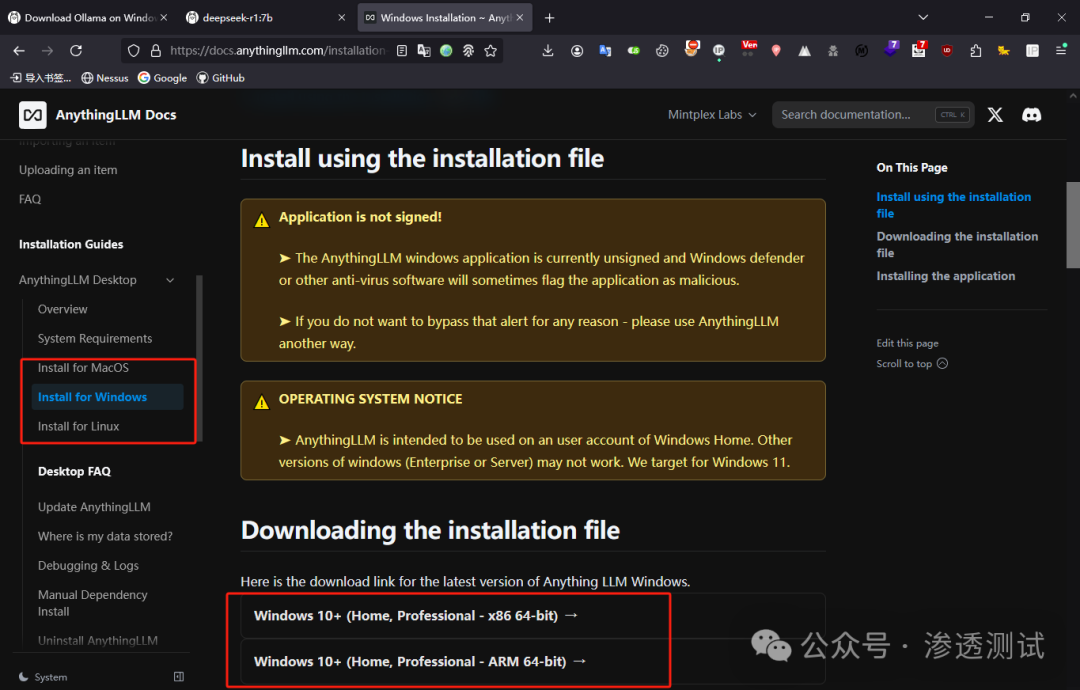This screenshot has width=1080, height=690.
Task: Open the Nessus bookmark
Action: pos(105,78)
